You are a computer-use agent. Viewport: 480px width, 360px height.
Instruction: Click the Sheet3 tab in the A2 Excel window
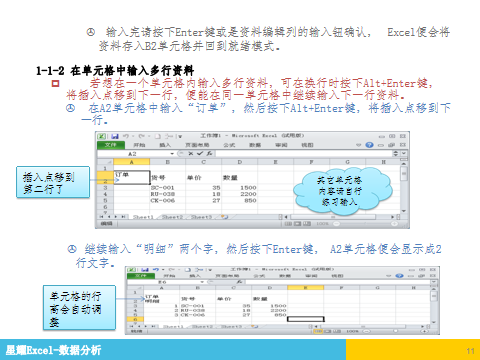tap(201, 217)
